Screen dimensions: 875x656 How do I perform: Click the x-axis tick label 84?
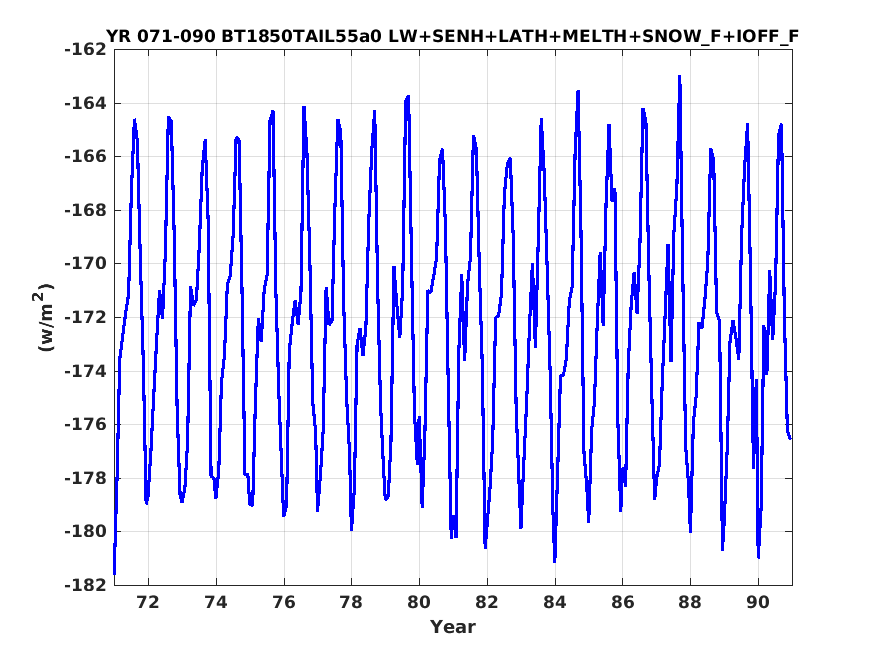[x=555, y=602]
